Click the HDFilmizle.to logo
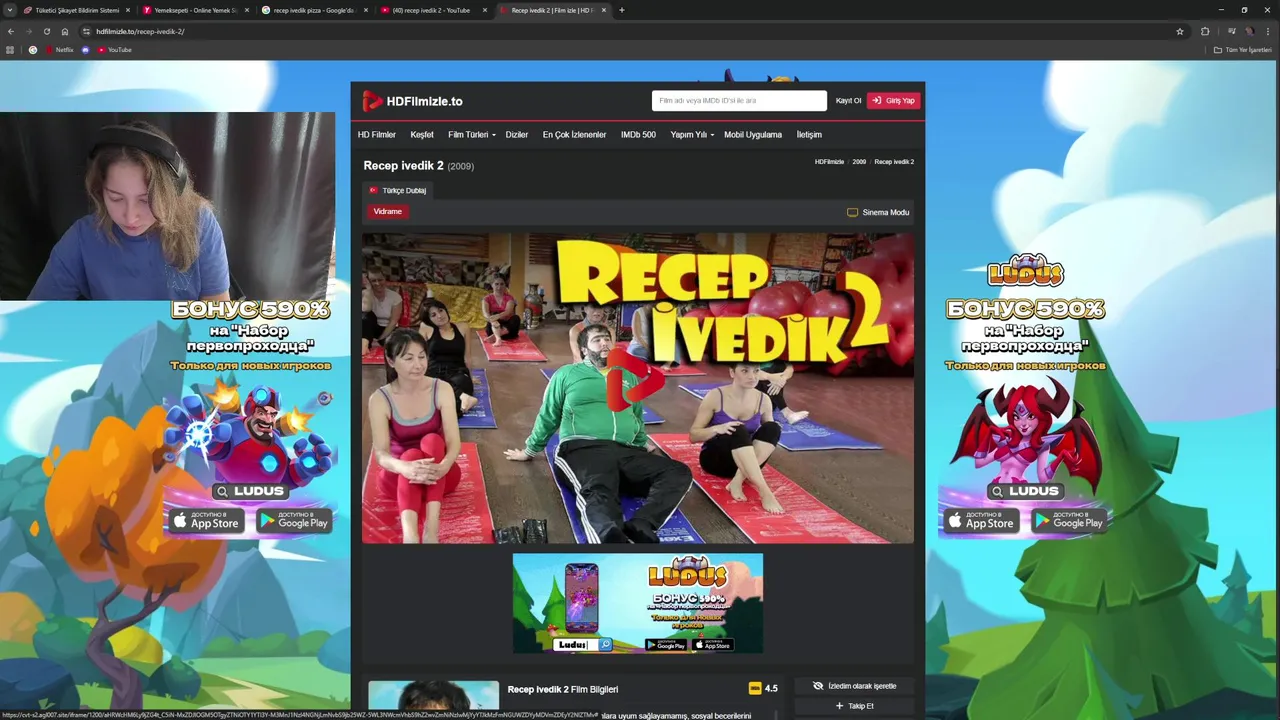 (x=412, y=101)
